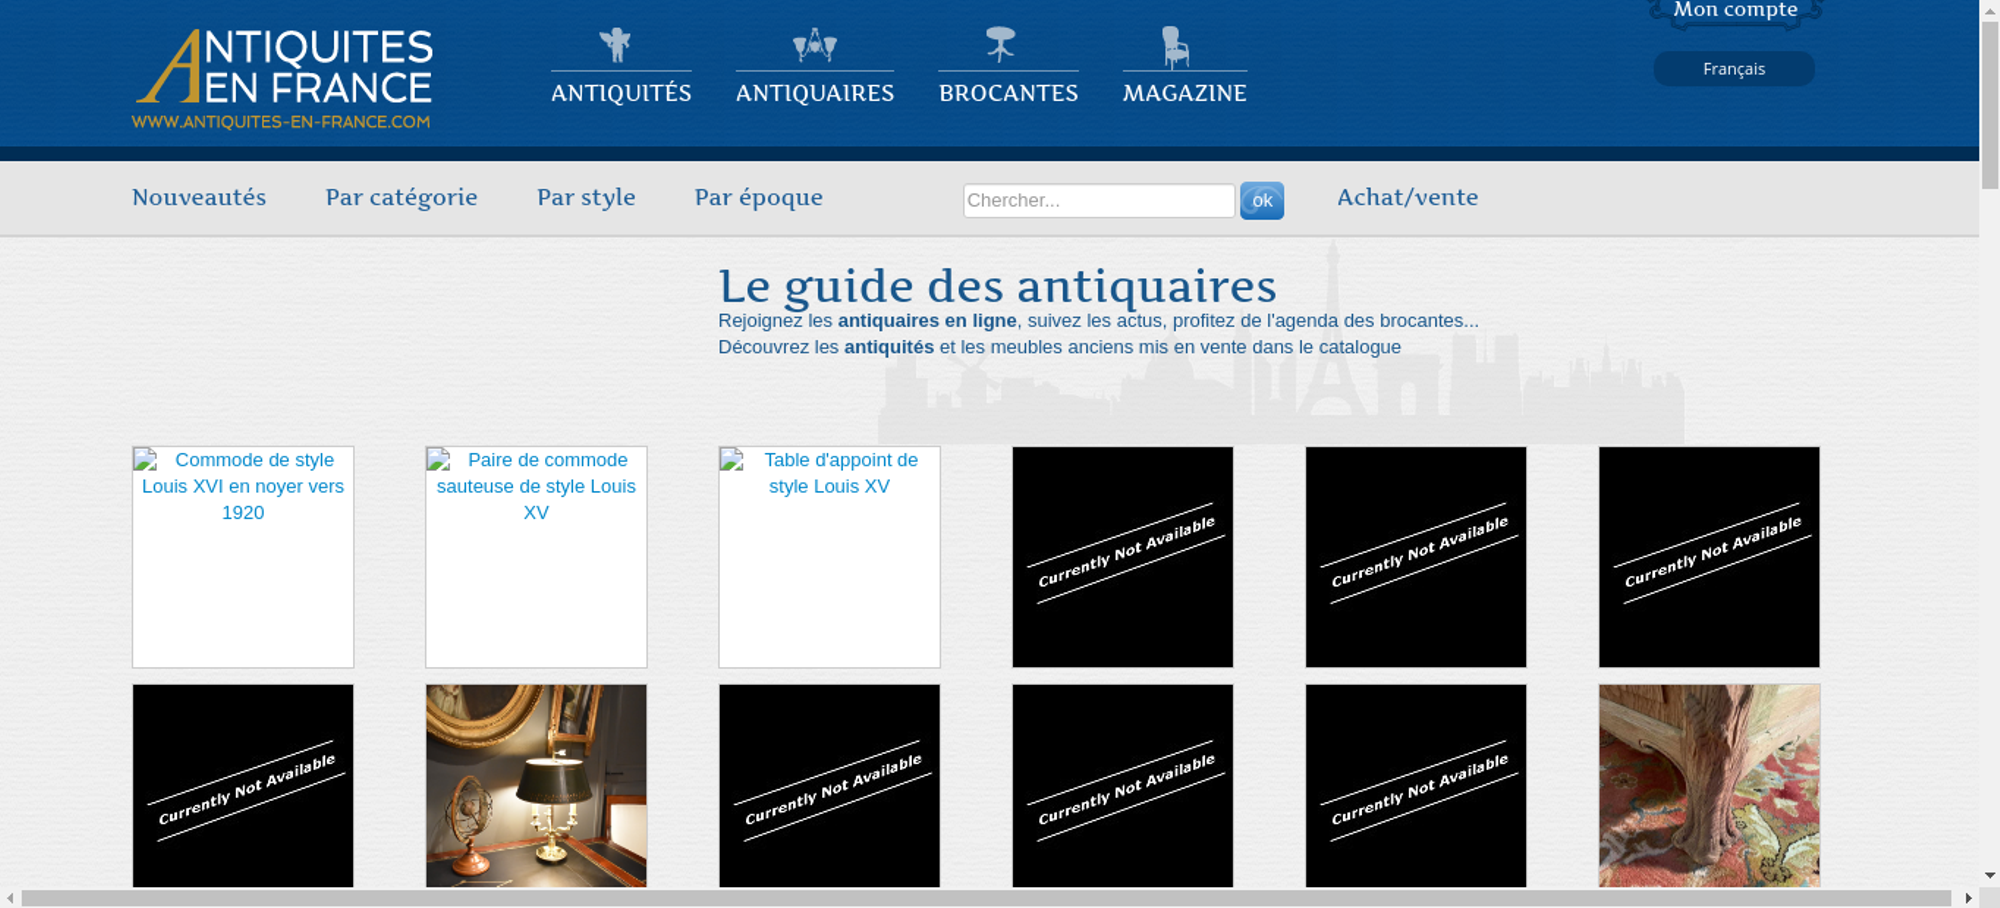Click the cherub icon above Antiquités
2000x908 pixels.
pos(616,45)
